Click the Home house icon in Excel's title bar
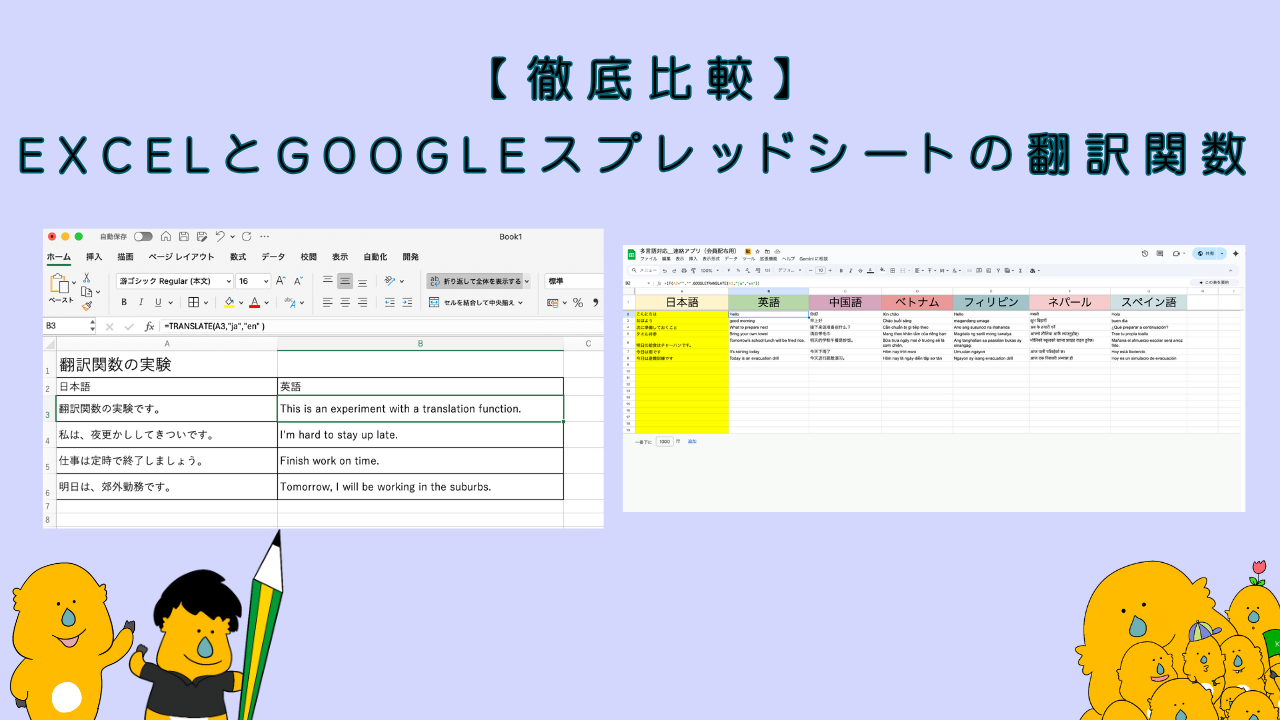This screenshot has height=720, width=1280. (166, 237)
